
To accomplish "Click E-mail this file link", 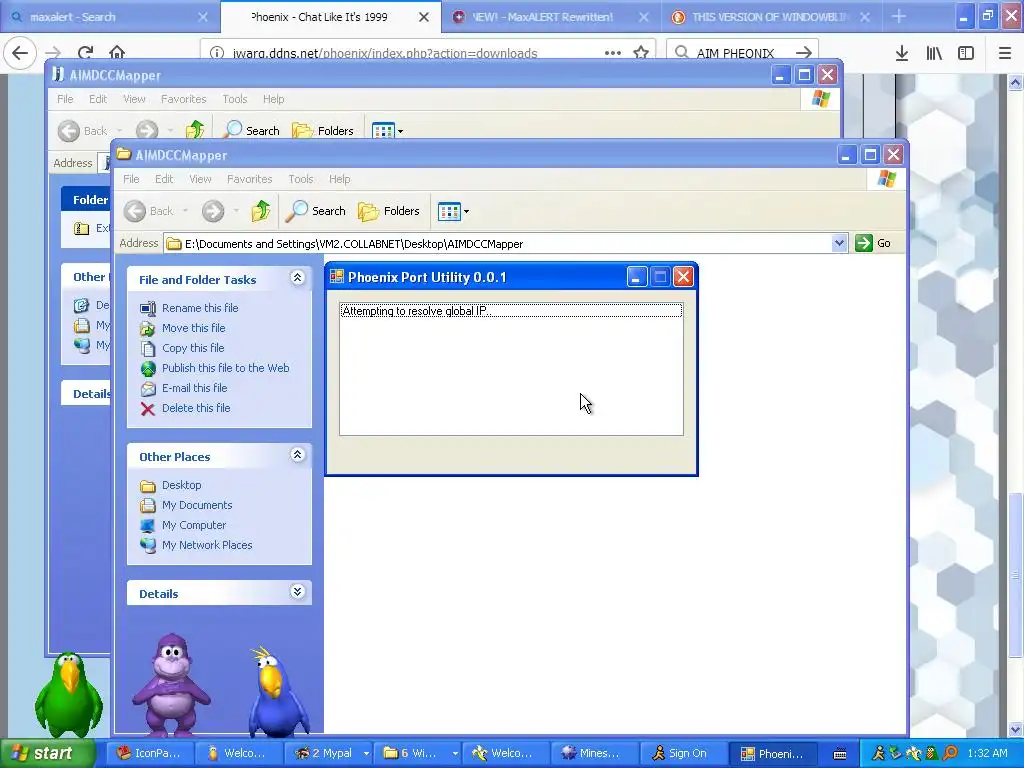I will point(195,388).
